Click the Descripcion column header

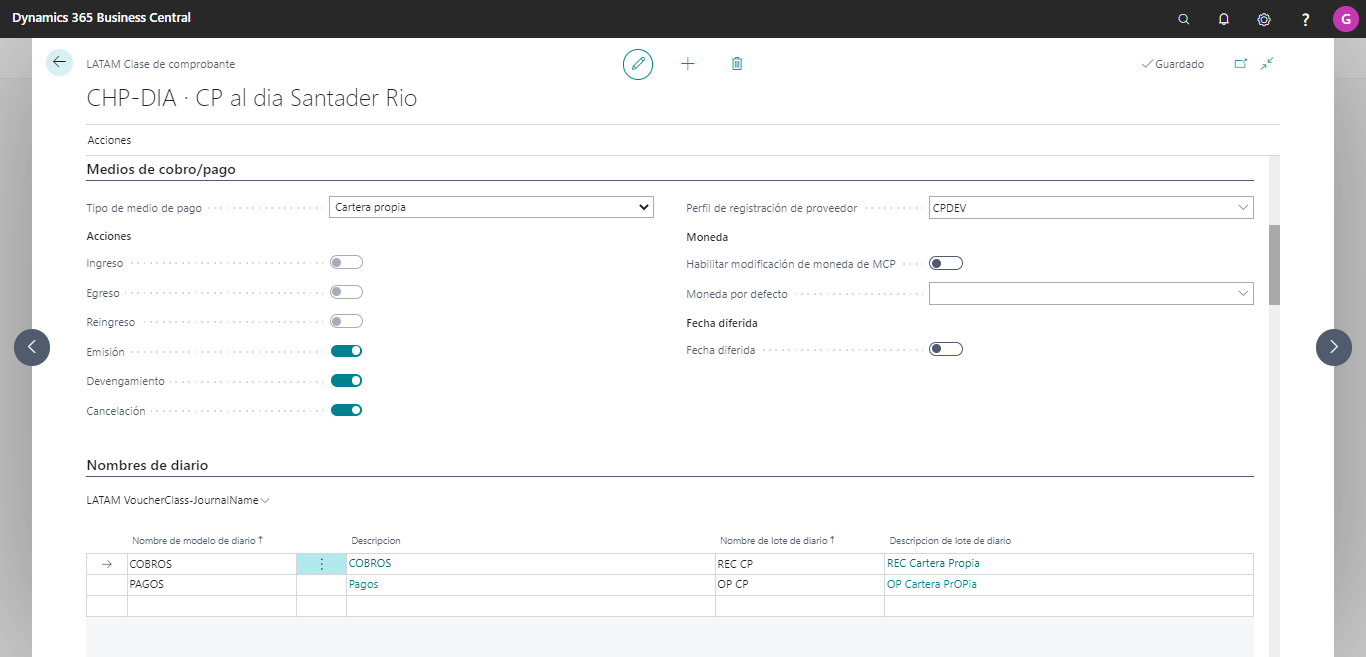375,540
